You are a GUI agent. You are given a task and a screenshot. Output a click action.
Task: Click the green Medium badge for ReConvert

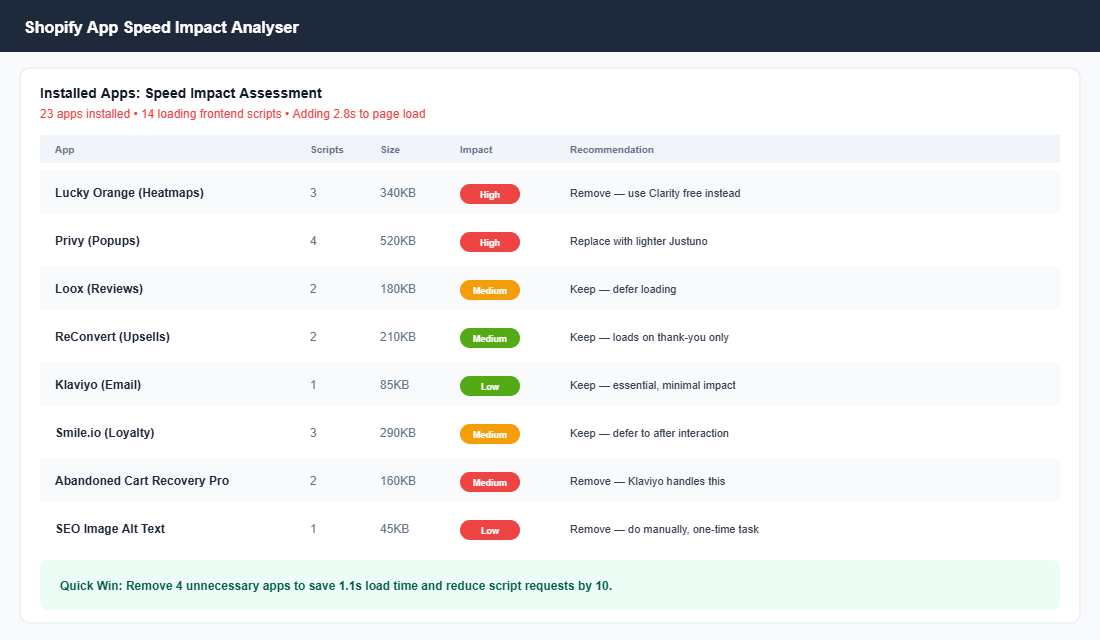click(x=489, y=337)
